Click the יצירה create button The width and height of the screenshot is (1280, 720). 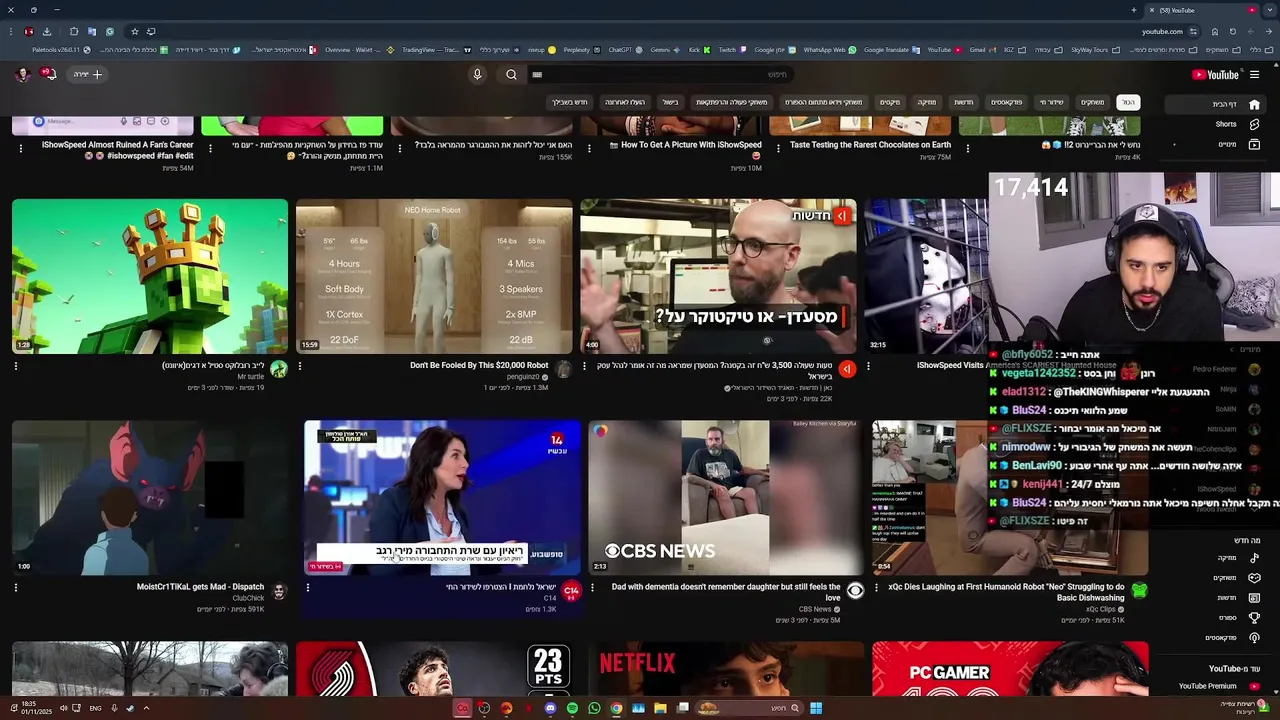87,74
